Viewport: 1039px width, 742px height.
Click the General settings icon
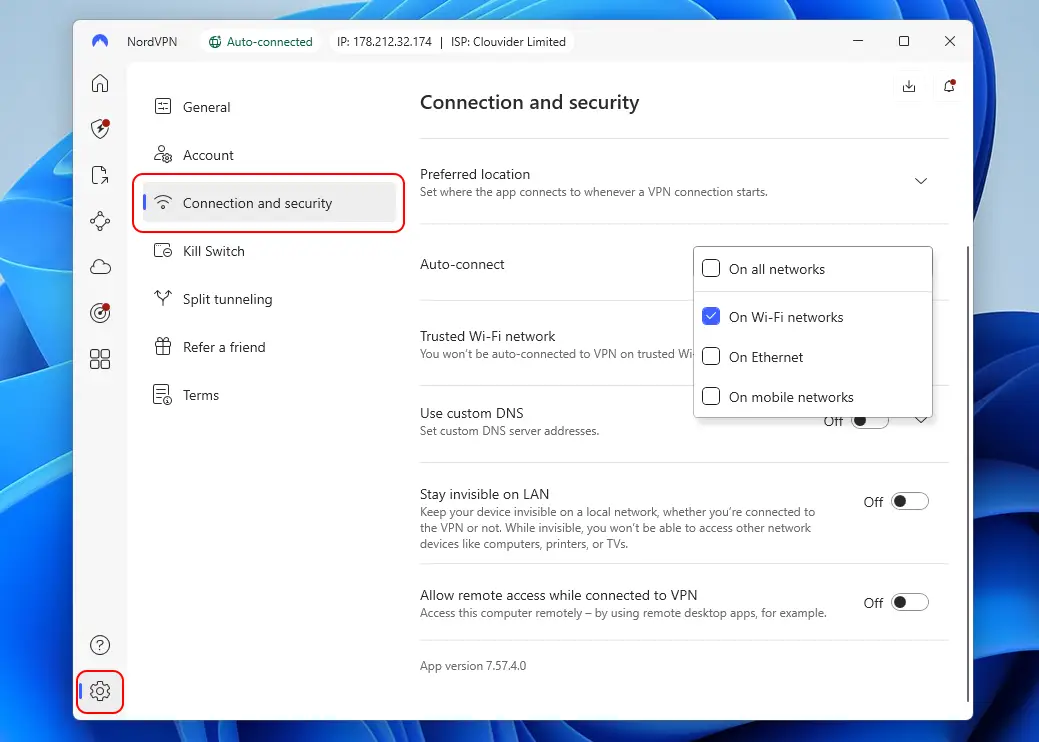click(163, 106)
